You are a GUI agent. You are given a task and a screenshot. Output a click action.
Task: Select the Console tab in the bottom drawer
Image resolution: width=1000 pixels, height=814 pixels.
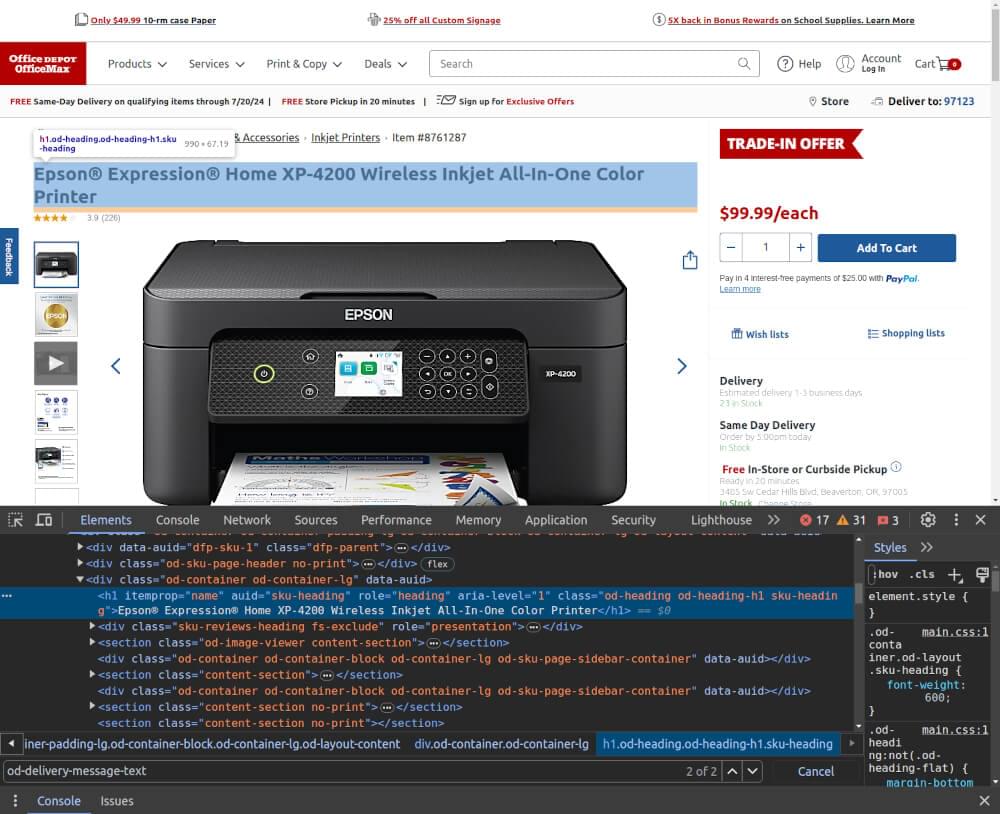pos(58,801)
